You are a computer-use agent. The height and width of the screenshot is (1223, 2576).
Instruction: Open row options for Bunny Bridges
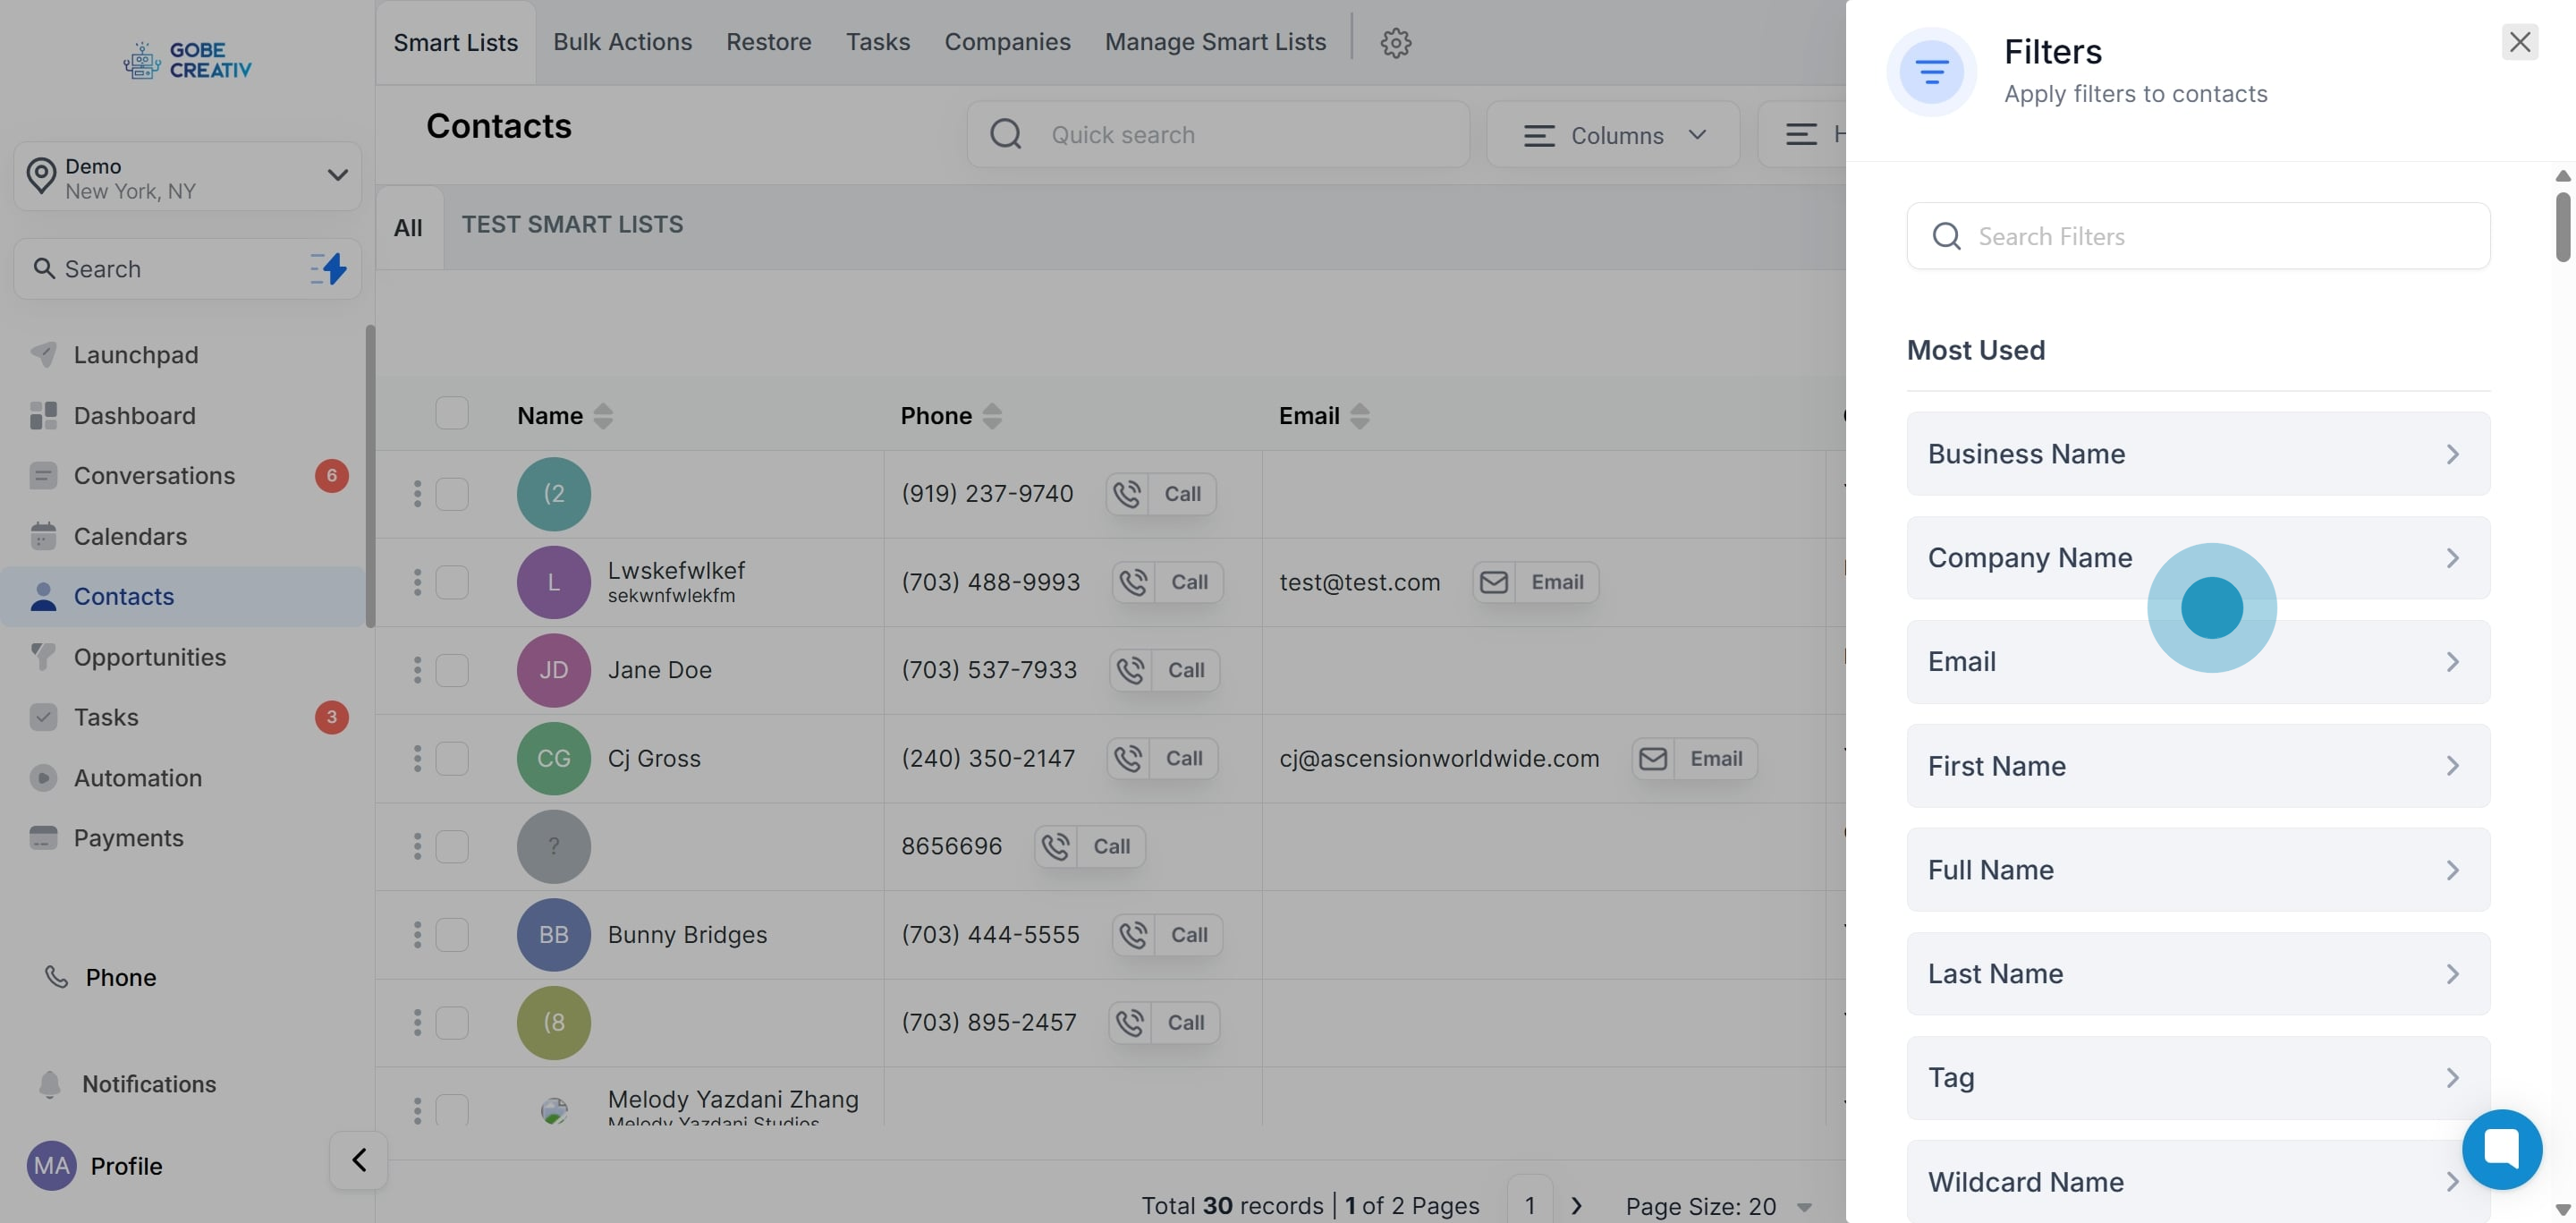tap(417, 935)
